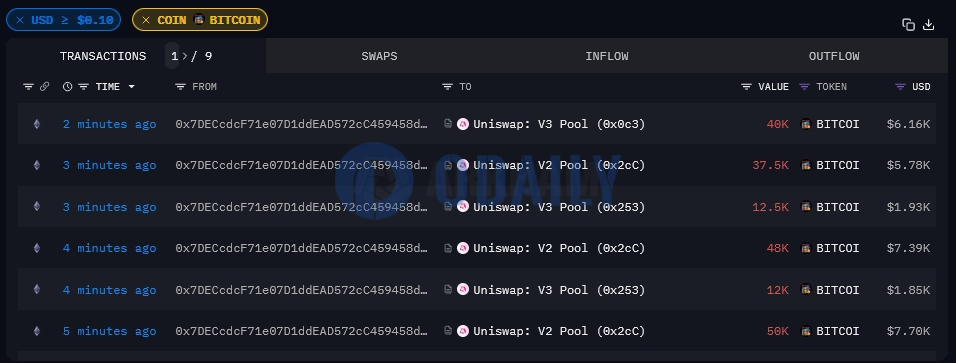This screenshot has height=363, width=956.
Task: Switch to the OUTFLOW tab
Action: (x=834, y=56)
